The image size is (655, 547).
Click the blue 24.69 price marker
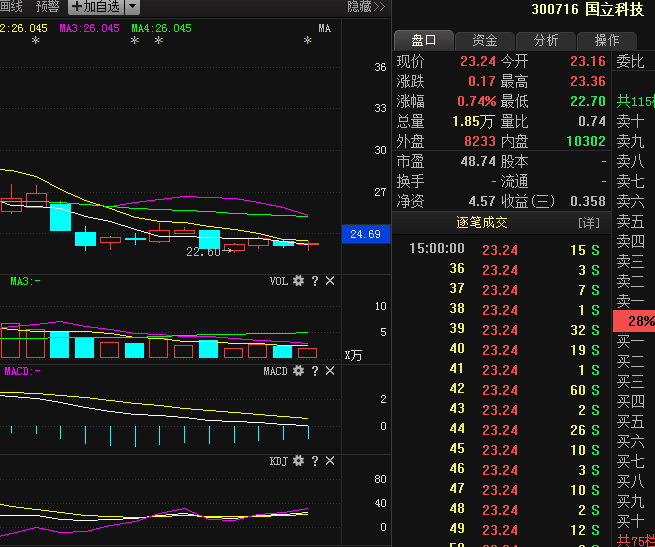(x=366, y=234)
